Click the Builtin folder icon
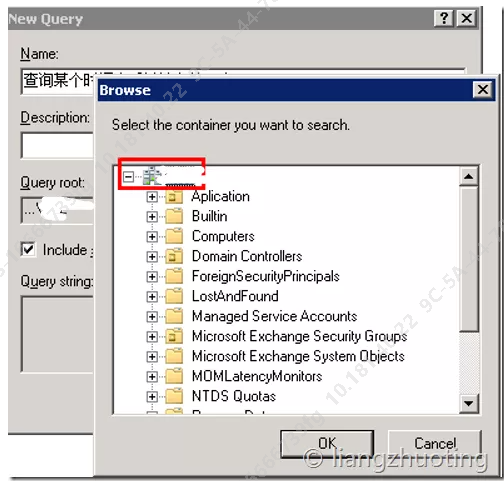The image size is (504, 481). tap(174, 217)
